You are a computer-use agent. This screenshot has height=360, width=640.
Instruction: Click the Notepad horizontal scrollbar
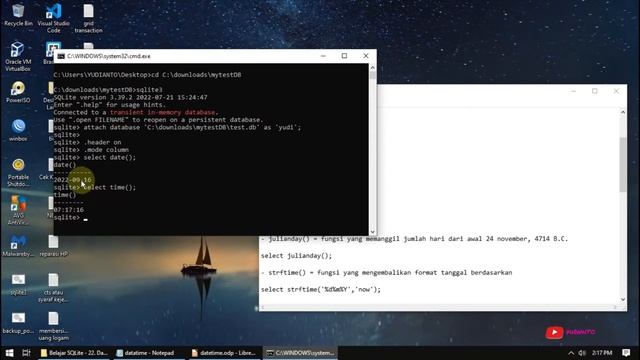point(439,307)
